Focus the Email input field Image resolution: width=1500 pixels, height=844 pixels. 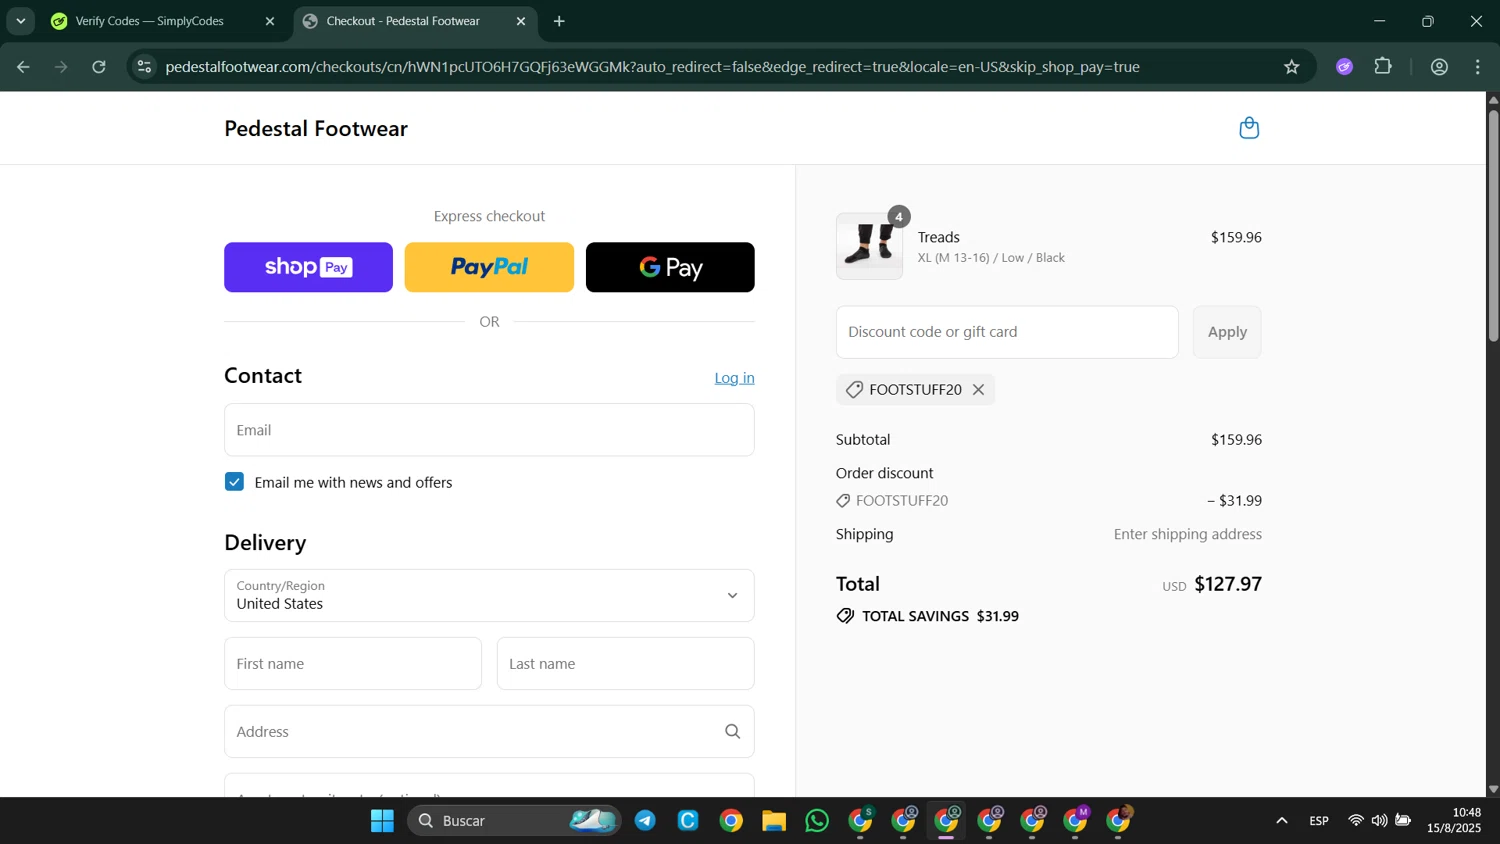pyautogui.click(x=489, y=430)
